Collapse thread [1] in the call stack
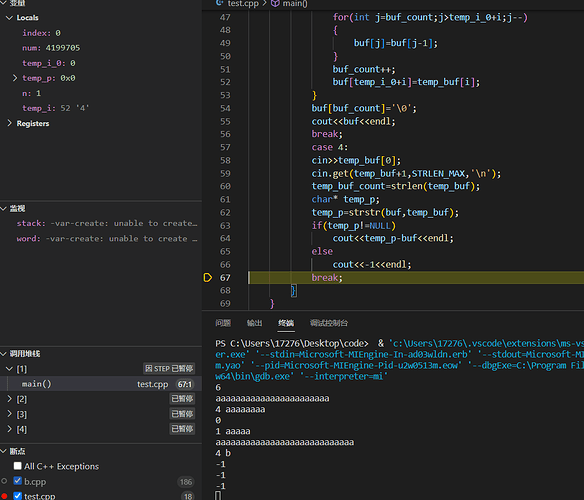Screen dimensions: 584x500 pos(9,368)
